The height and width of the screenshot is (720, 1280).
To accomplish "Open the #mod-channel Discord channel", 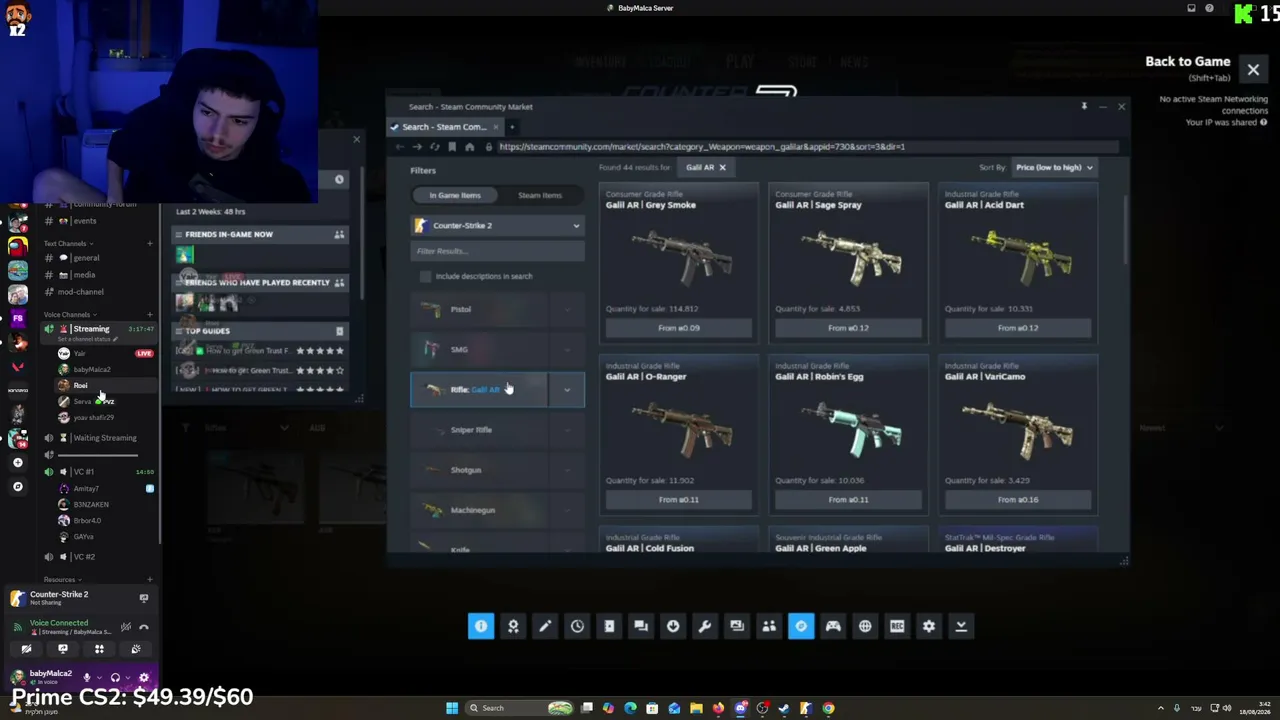I will coord(81,292).
